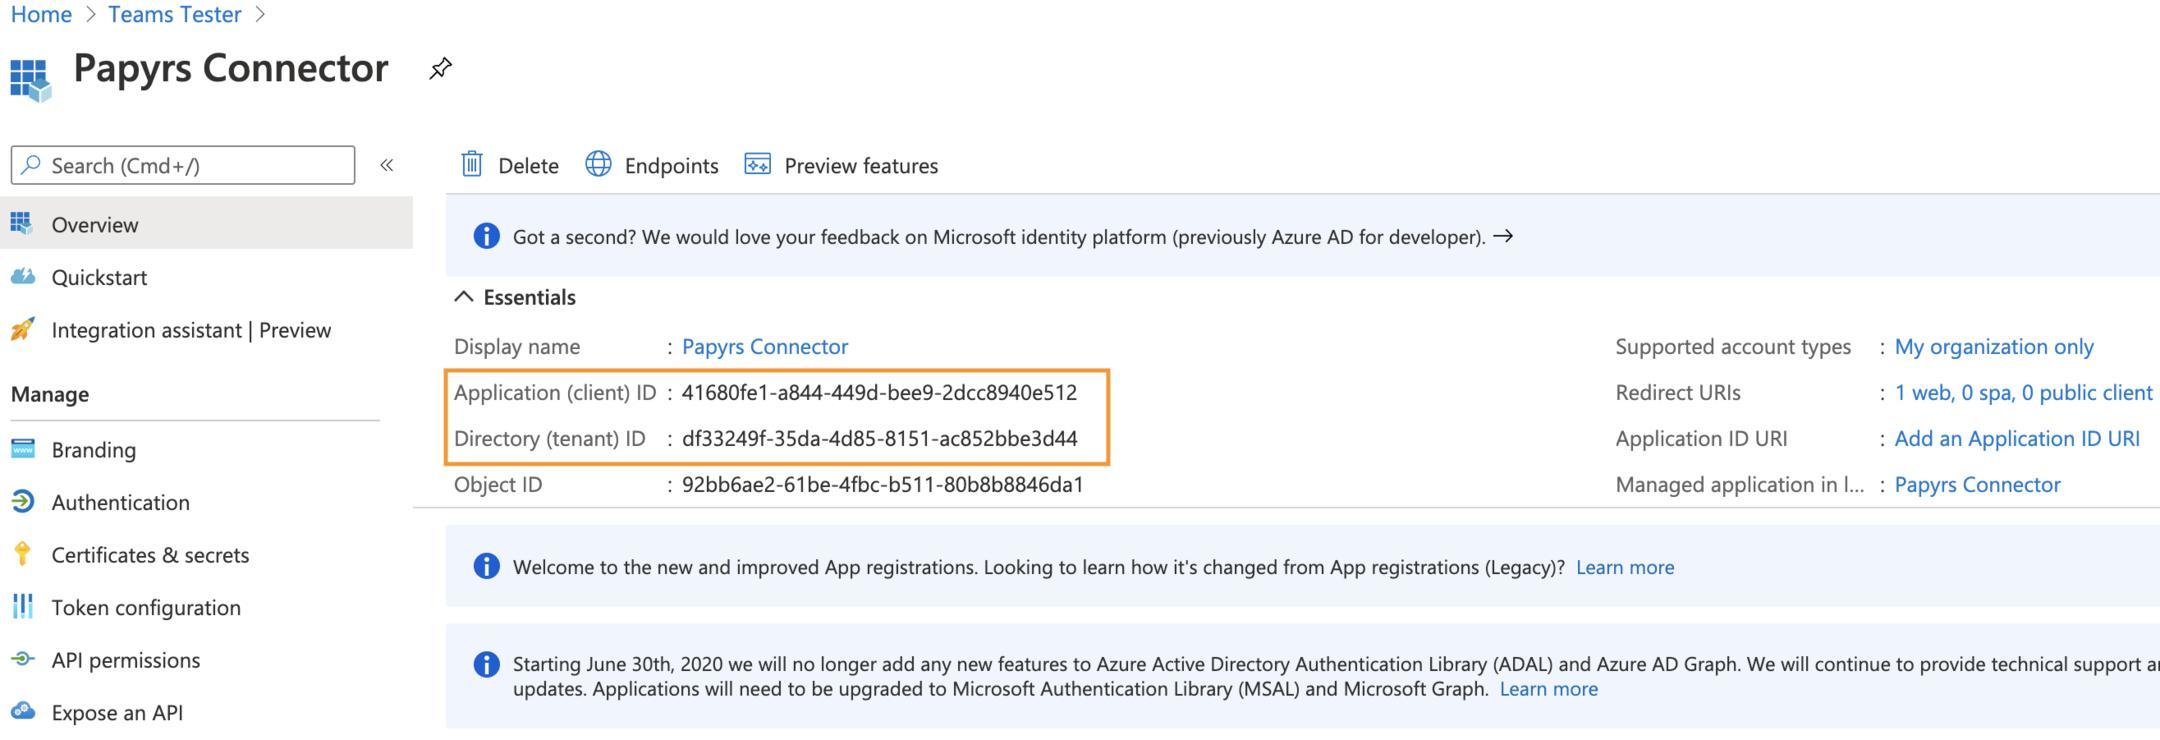Image resolution: width=2160 pixels, height=740 pixels.
Task: Click Delete button label
Action: pyautogui.click(x=528, y=165)
